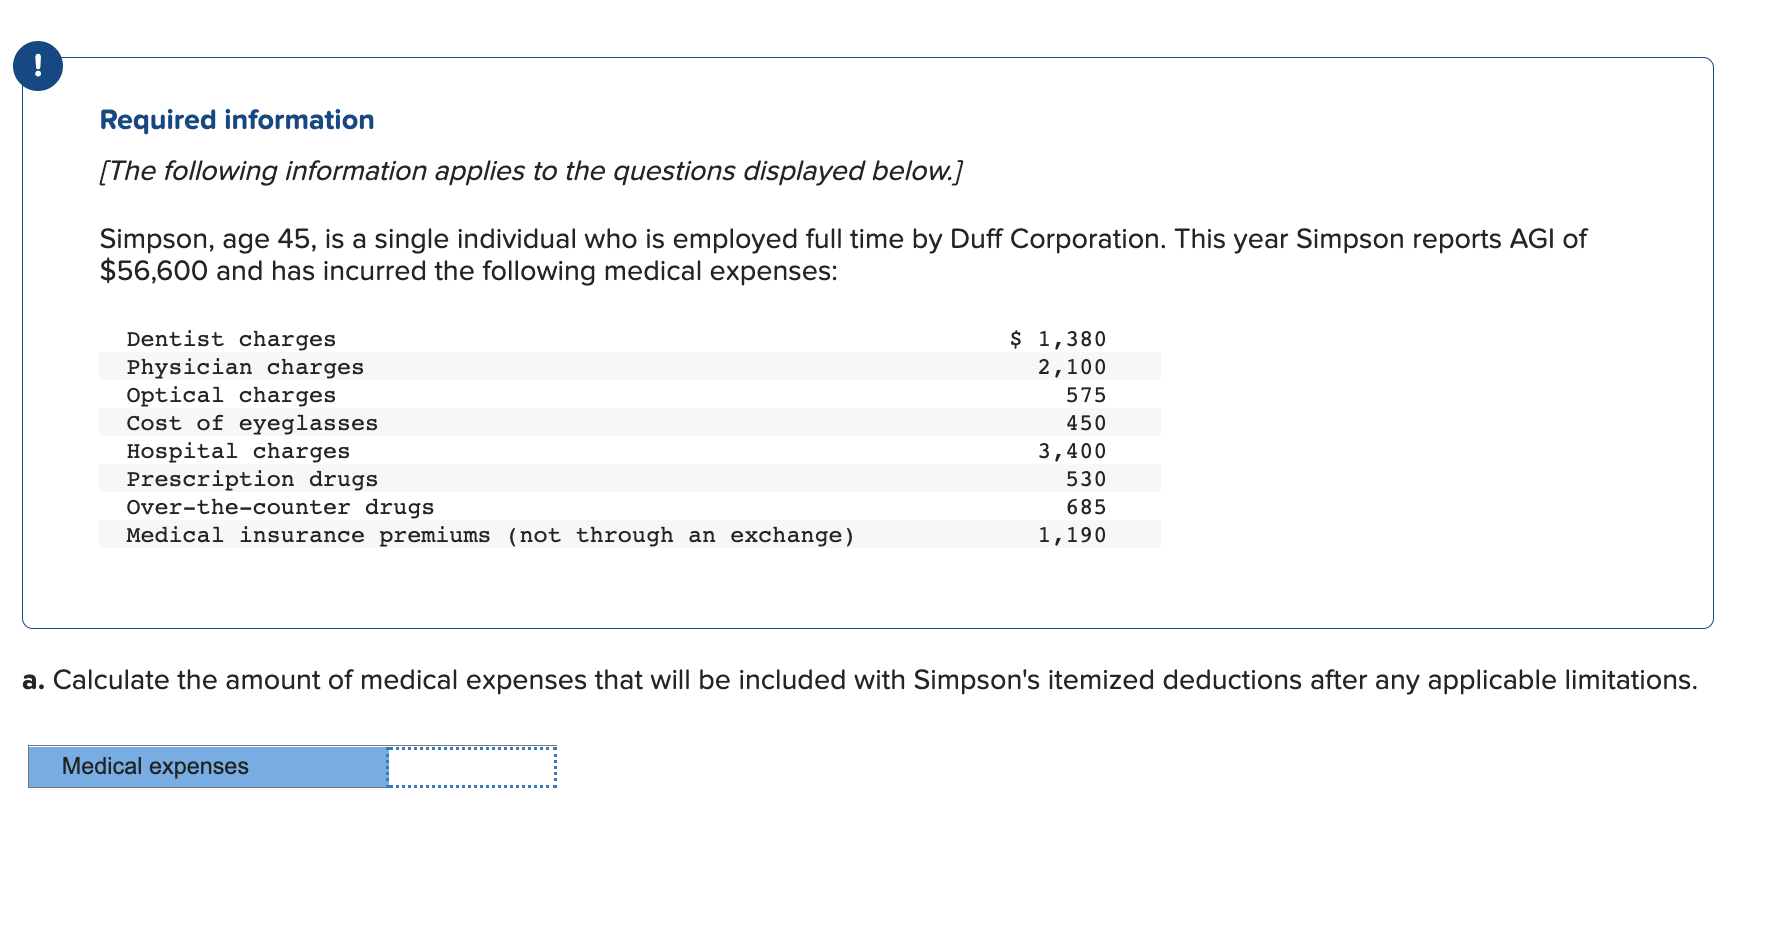Viewport: 1782px width, 950px height.
Task: Click inside the Medical expenses input field
Action: 470,766
